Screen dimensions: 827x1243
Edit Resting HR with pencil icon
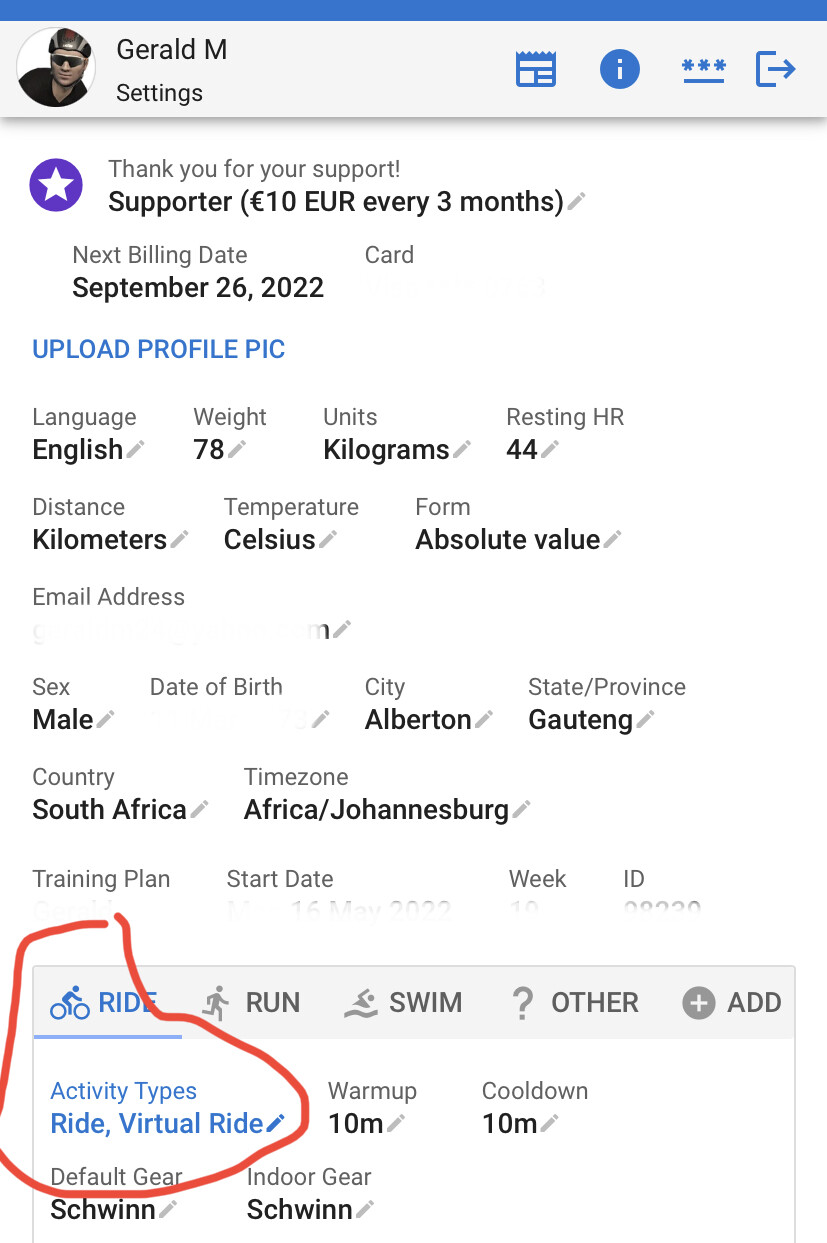[x=549, y=450]
